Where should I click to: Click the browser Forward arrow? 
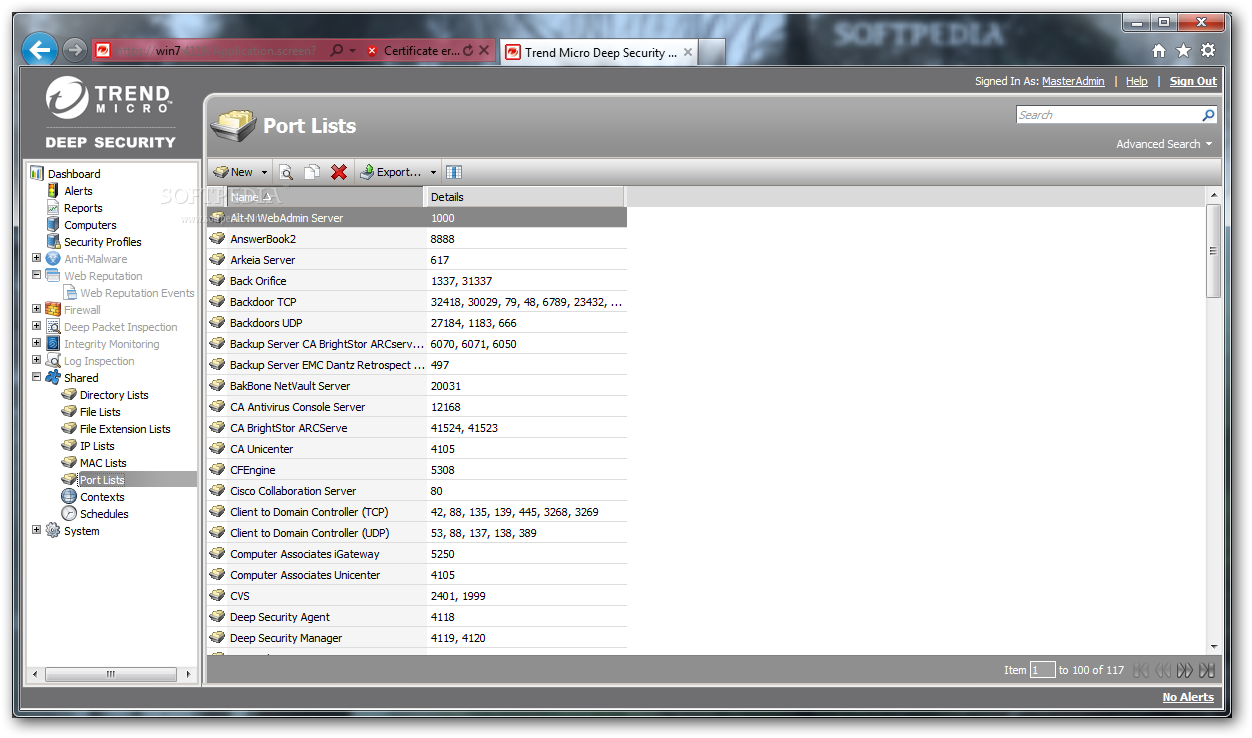pyautogui.click(x=74, y=49)
